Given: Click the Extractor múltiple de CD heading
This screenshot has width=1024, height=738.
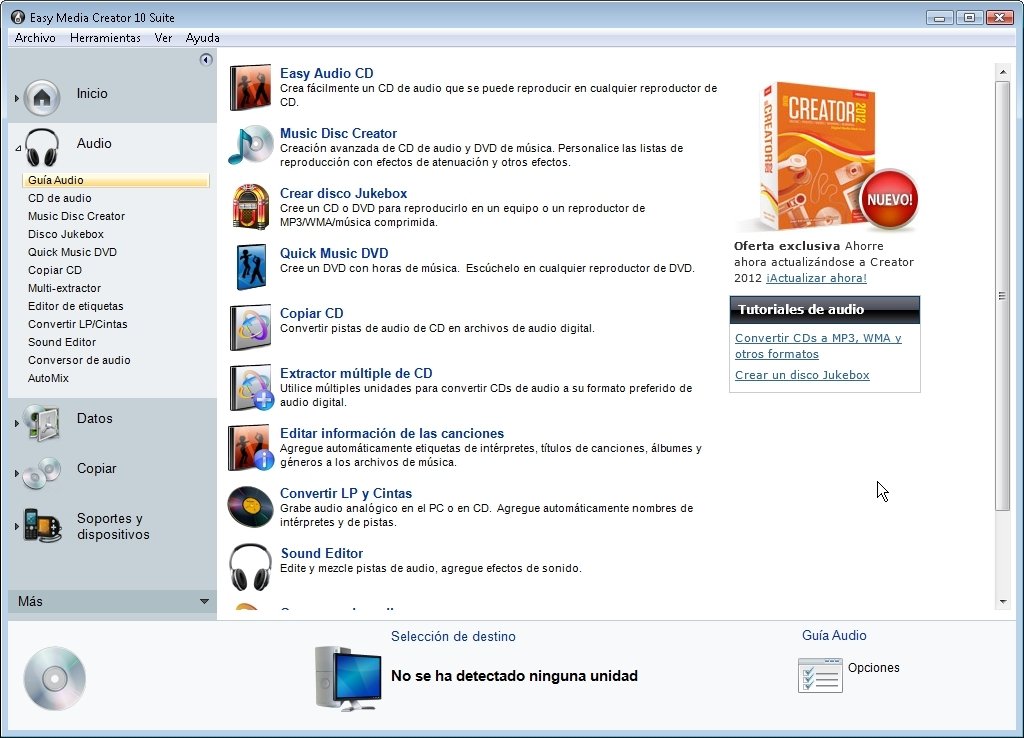Looking at the screenshot, I should tap(356, 373).
